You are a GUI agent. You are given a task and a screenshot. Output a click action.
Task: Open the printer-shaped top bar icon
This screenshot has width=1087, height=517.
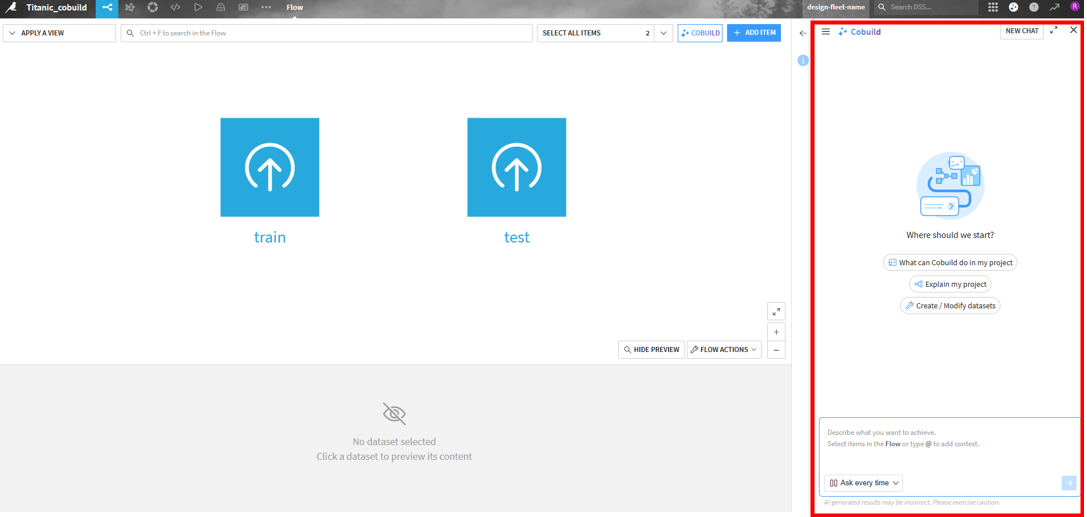tap(220, 8)
